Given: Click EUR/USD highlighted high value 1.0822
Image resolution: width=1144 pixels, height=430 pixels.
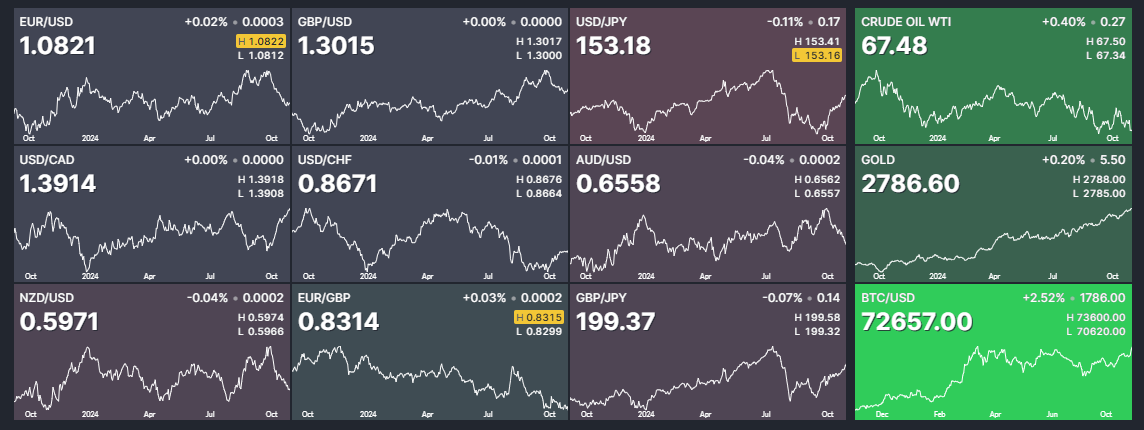Looking at the screenshot, I should coord(261,41).
